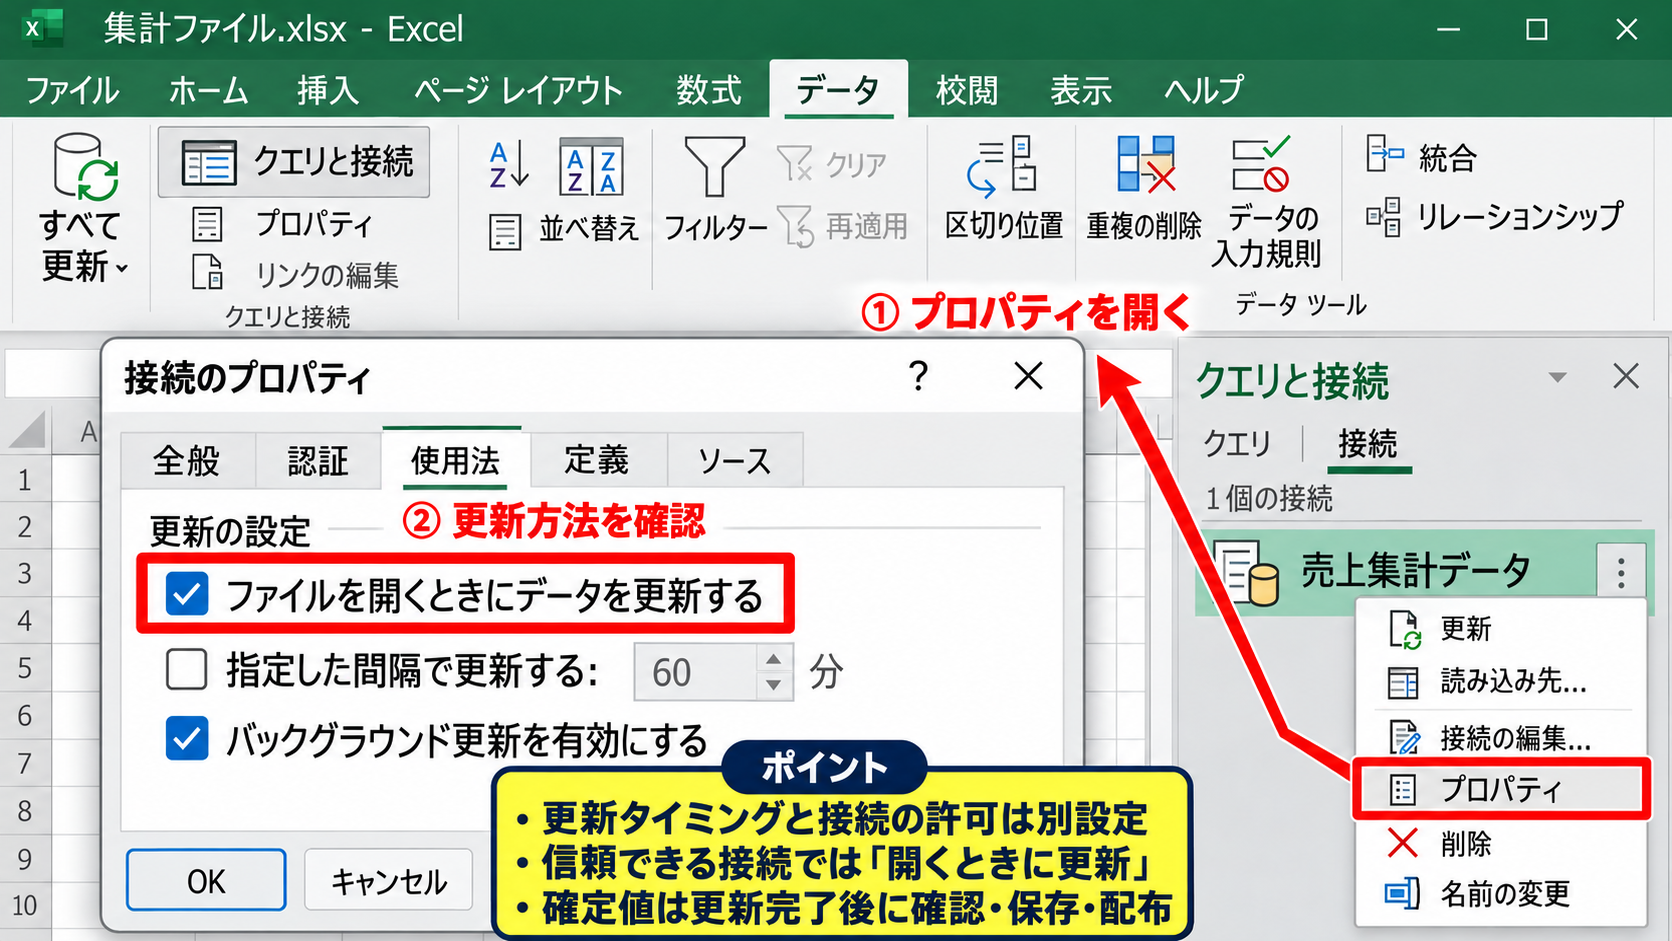Click 重複の削除 remove duplicates icon
This screenshot has width=1672, height=941.
coord(1145,165)
